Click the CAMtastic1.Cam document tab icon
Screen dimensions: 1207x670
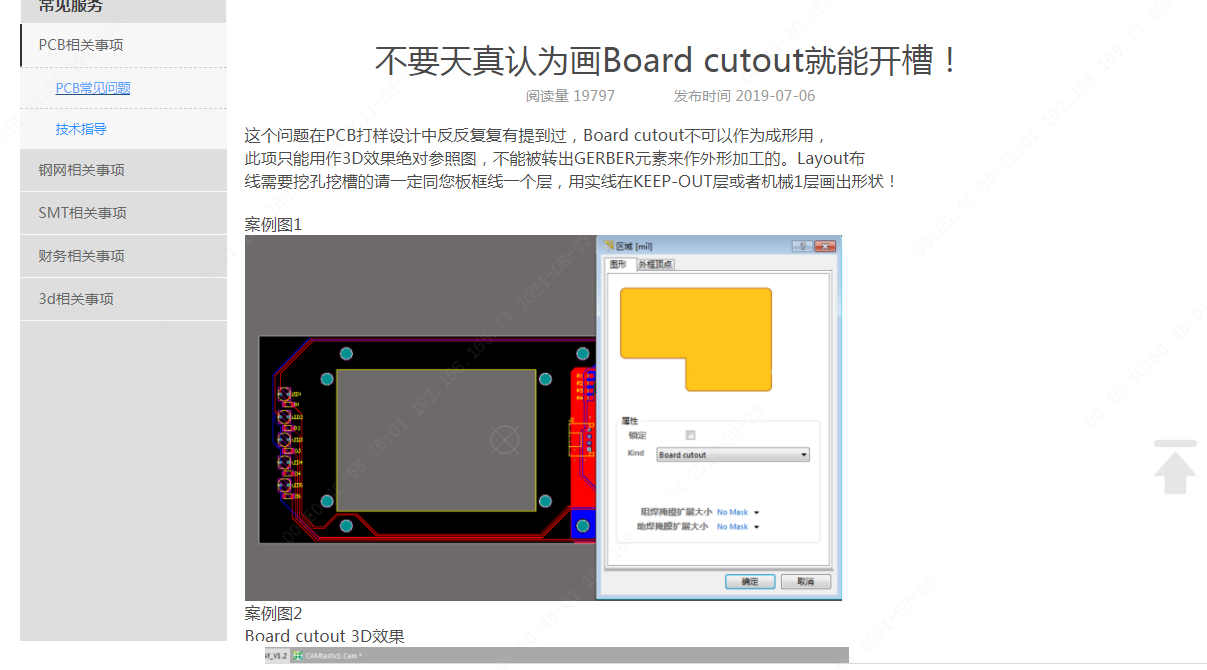[x=298, y=656]
